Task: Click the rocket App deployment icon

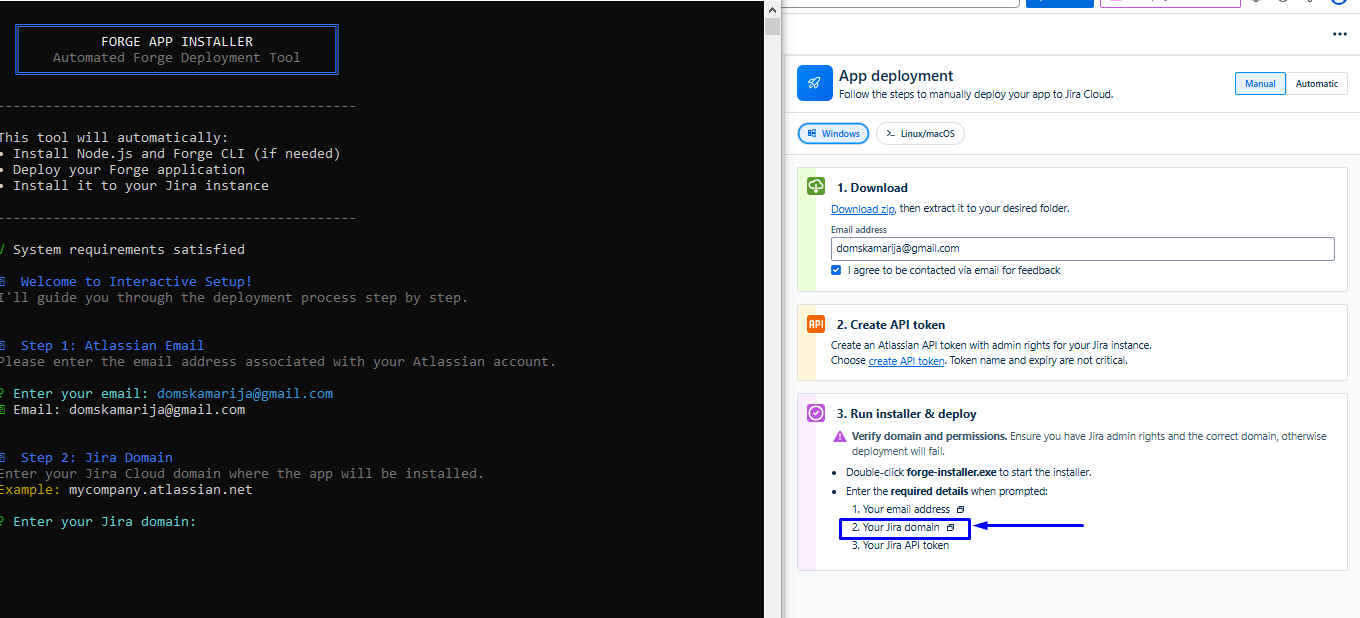Action: [x=814, y=83]
